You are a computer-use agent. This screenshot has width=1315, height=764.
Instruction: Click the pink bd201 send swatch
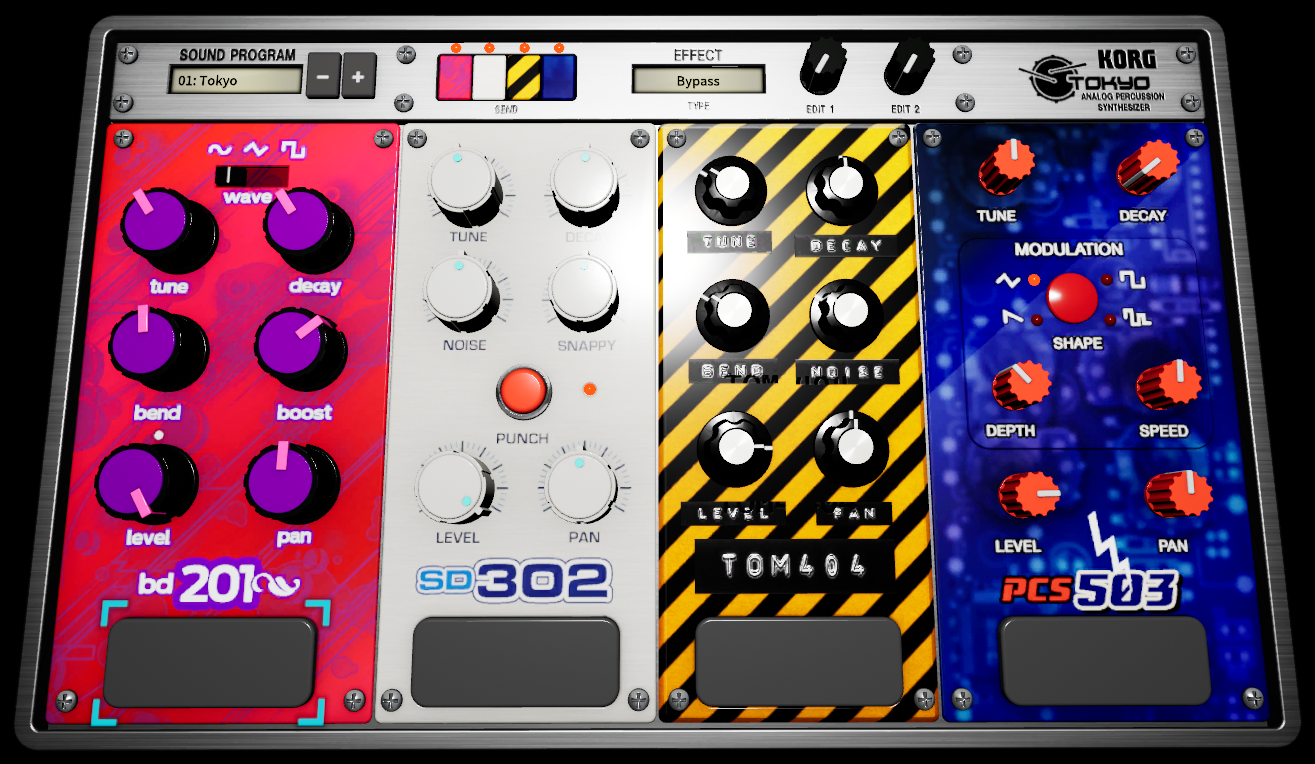(454, 78)
